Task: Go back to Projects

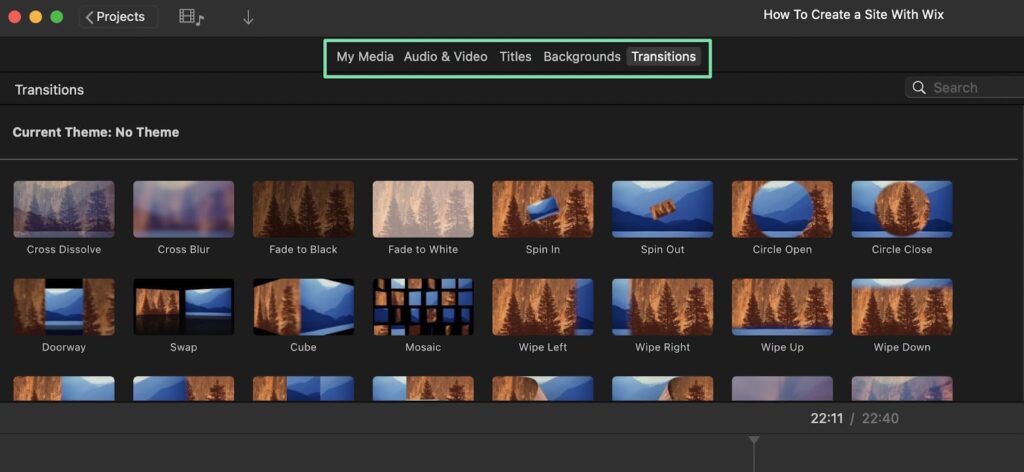Action: tap(116, 17)
